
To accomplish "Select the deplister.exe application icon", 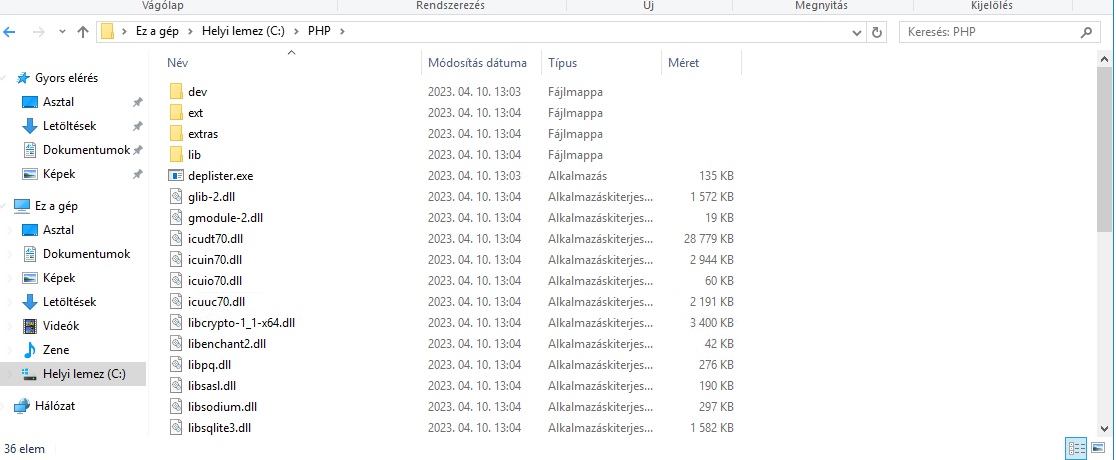I will pos(176,176).
